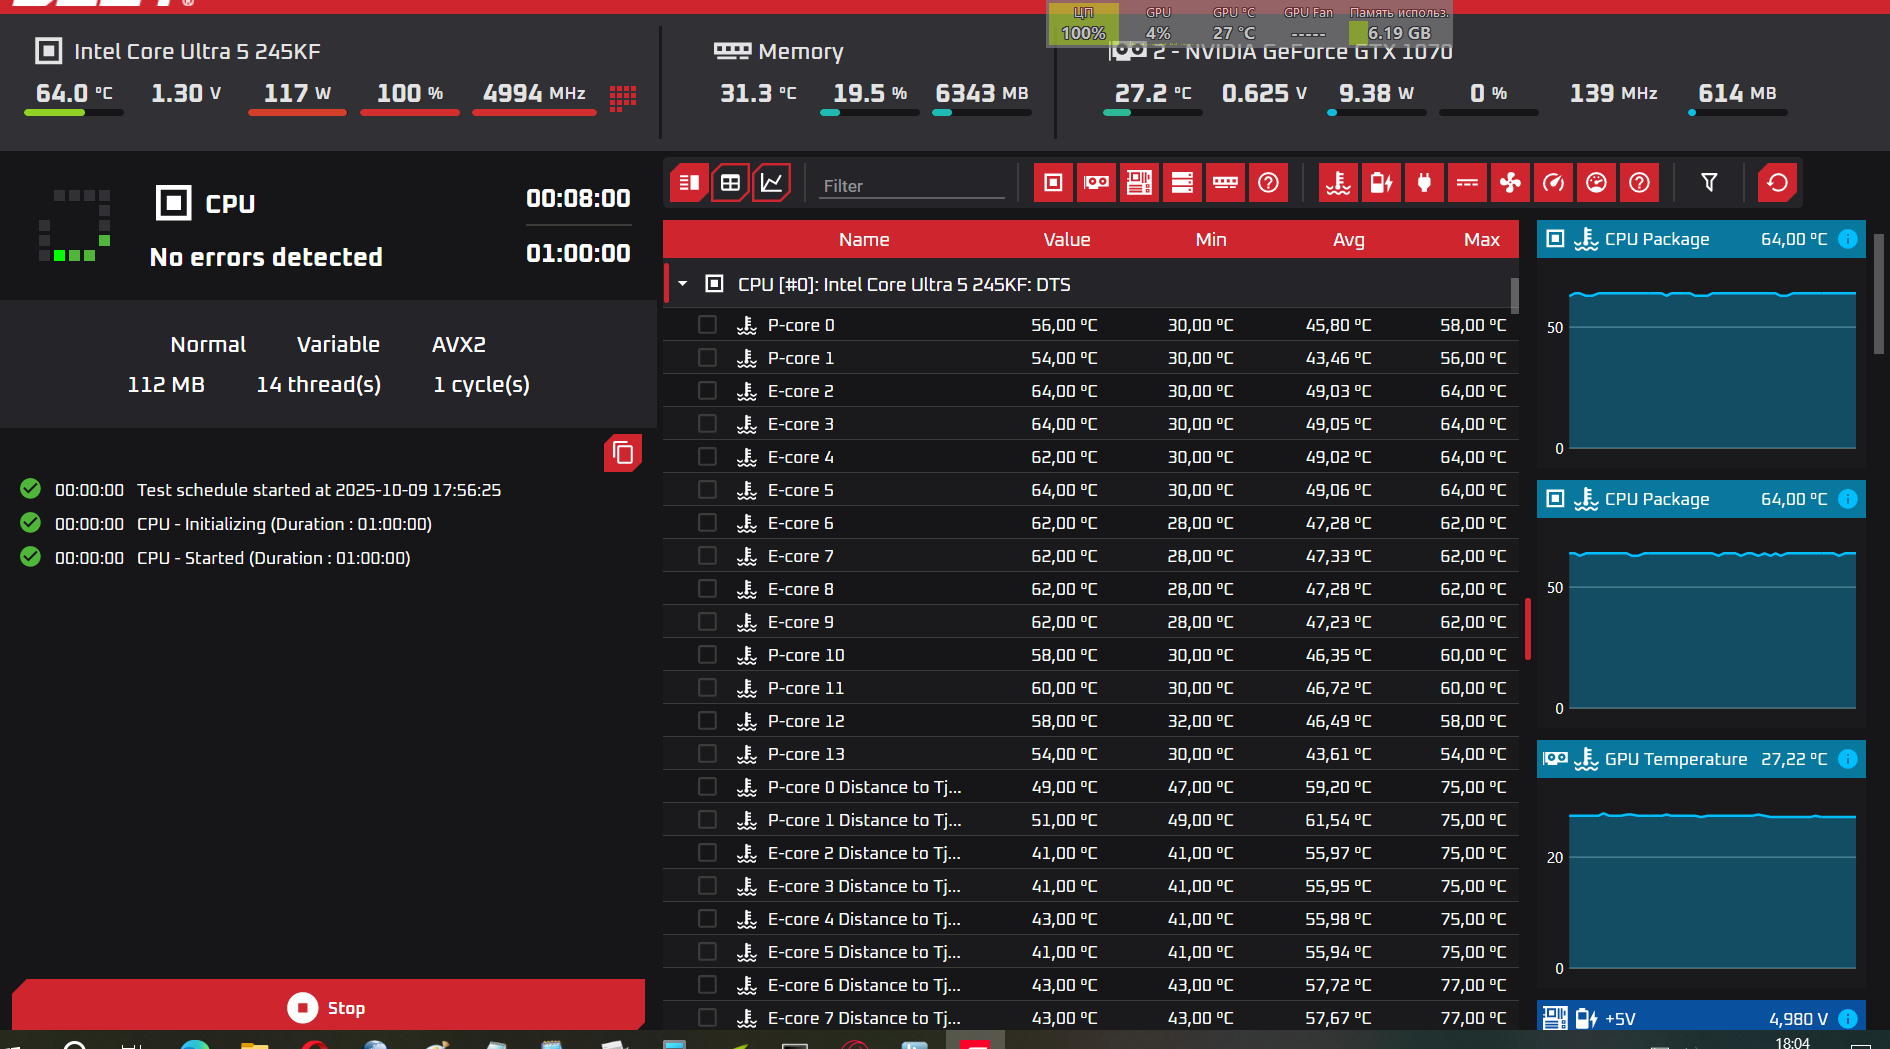Toggle the fan sensor type filter
The height and width of the screenshot is (1049, 1890).
(1511, 183)
